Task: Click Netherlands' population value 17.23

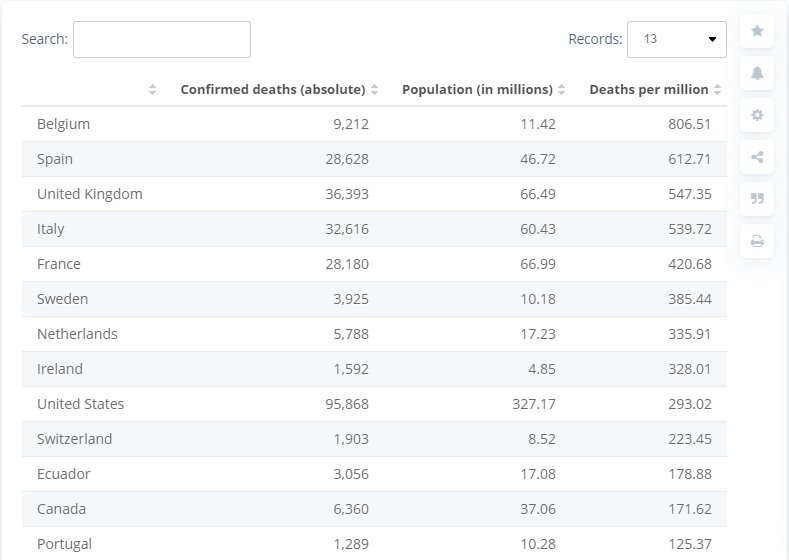Action: point(538,334)
